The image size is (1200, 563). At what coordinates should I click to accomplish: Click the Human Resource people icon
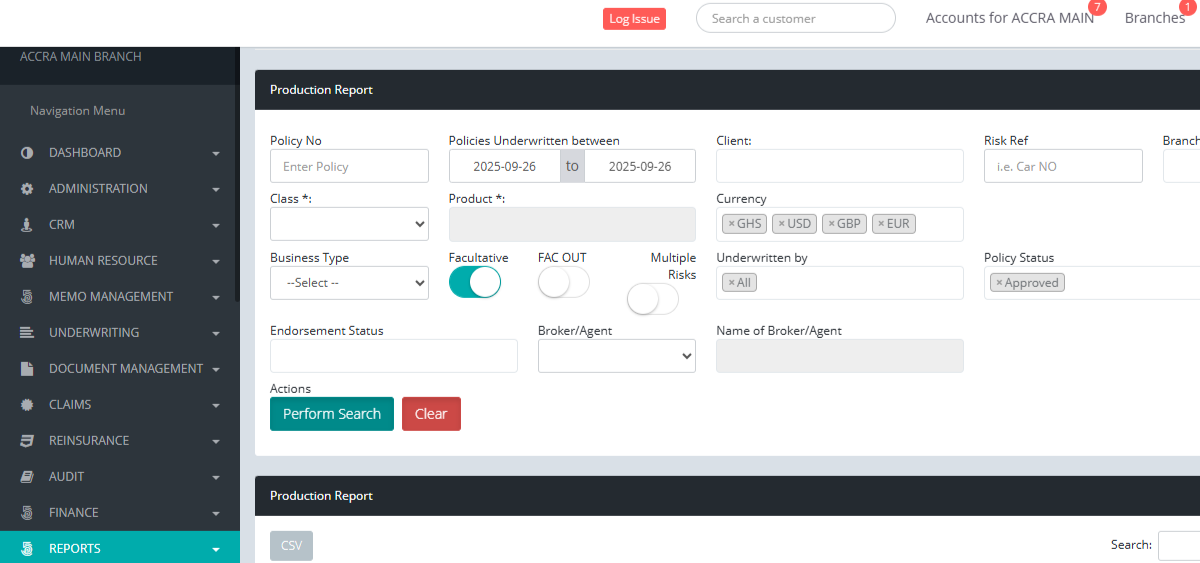pos(27,261)
